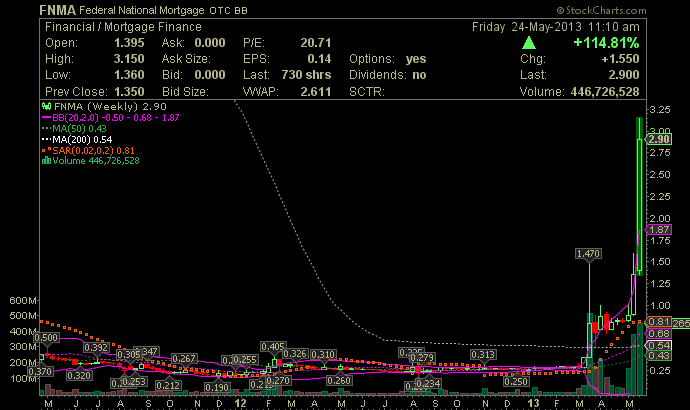
Task: Select the FNMA ticker symbol in title
Action: (57, 10)
